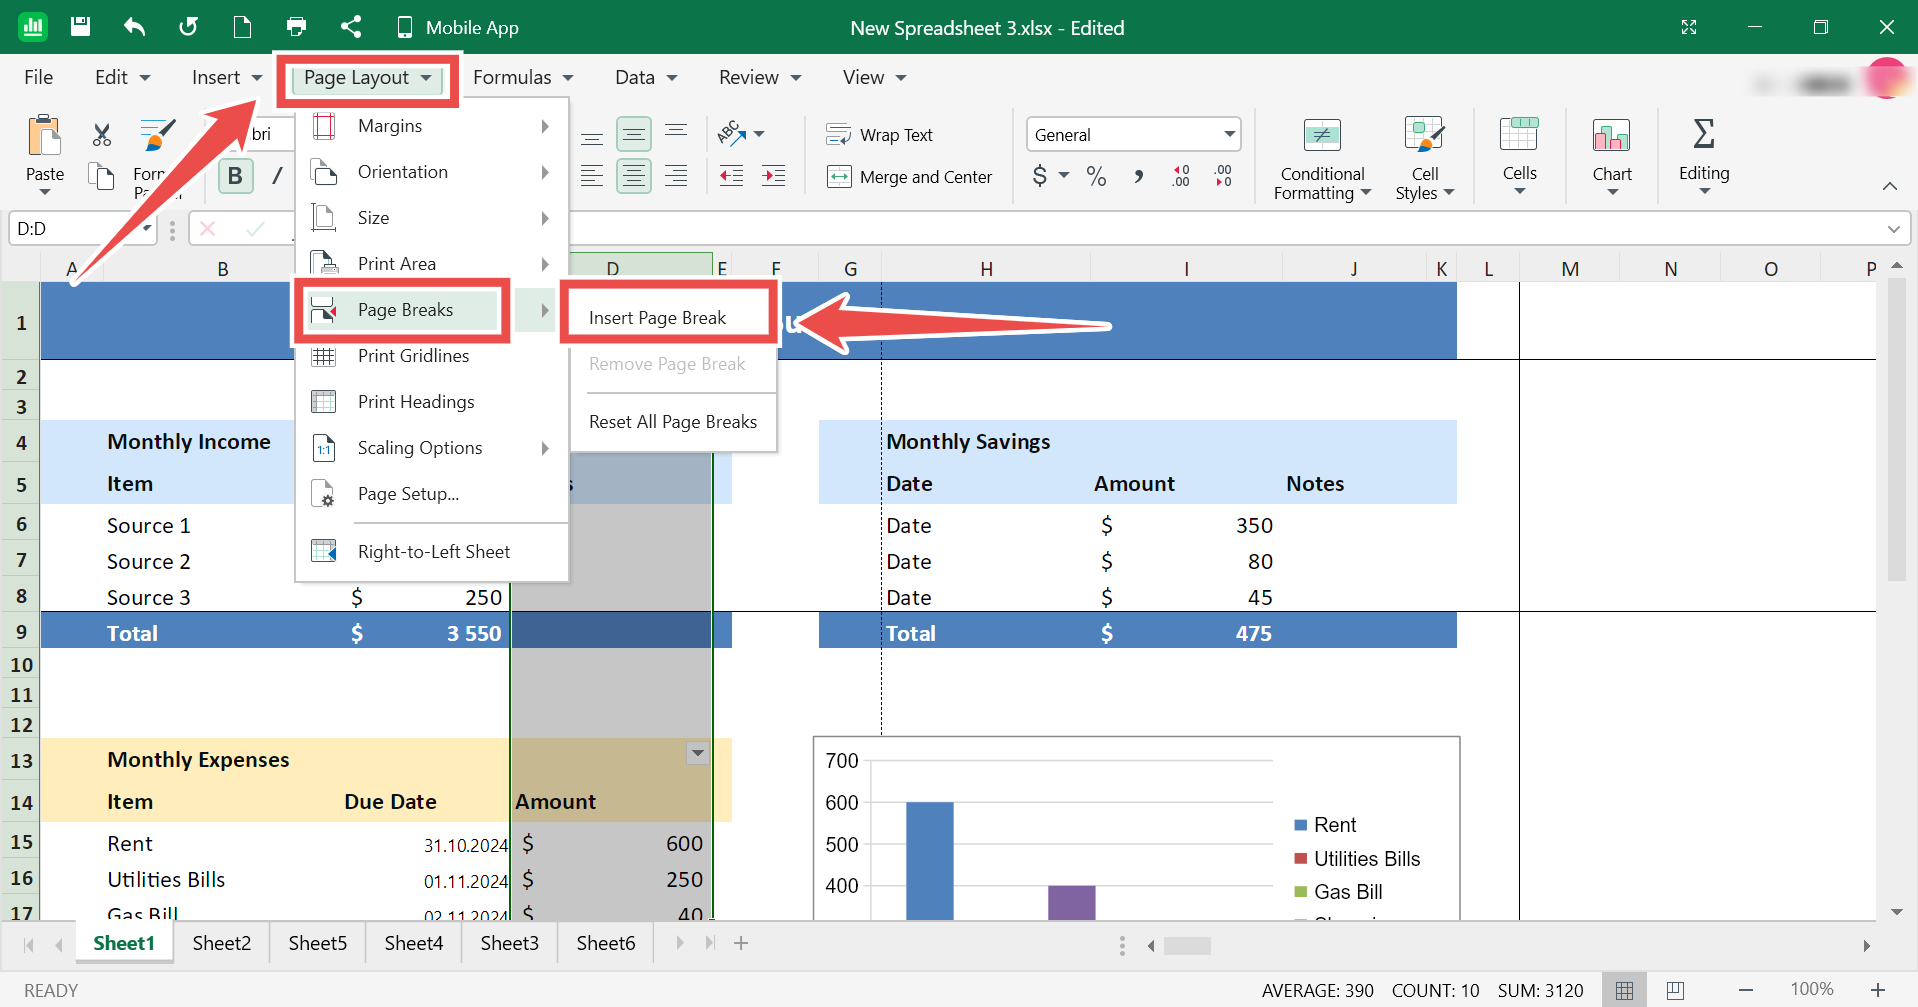Click the New document icon
The image size is (1918, 1007).
pyautogui.click(x=242, y=27)
